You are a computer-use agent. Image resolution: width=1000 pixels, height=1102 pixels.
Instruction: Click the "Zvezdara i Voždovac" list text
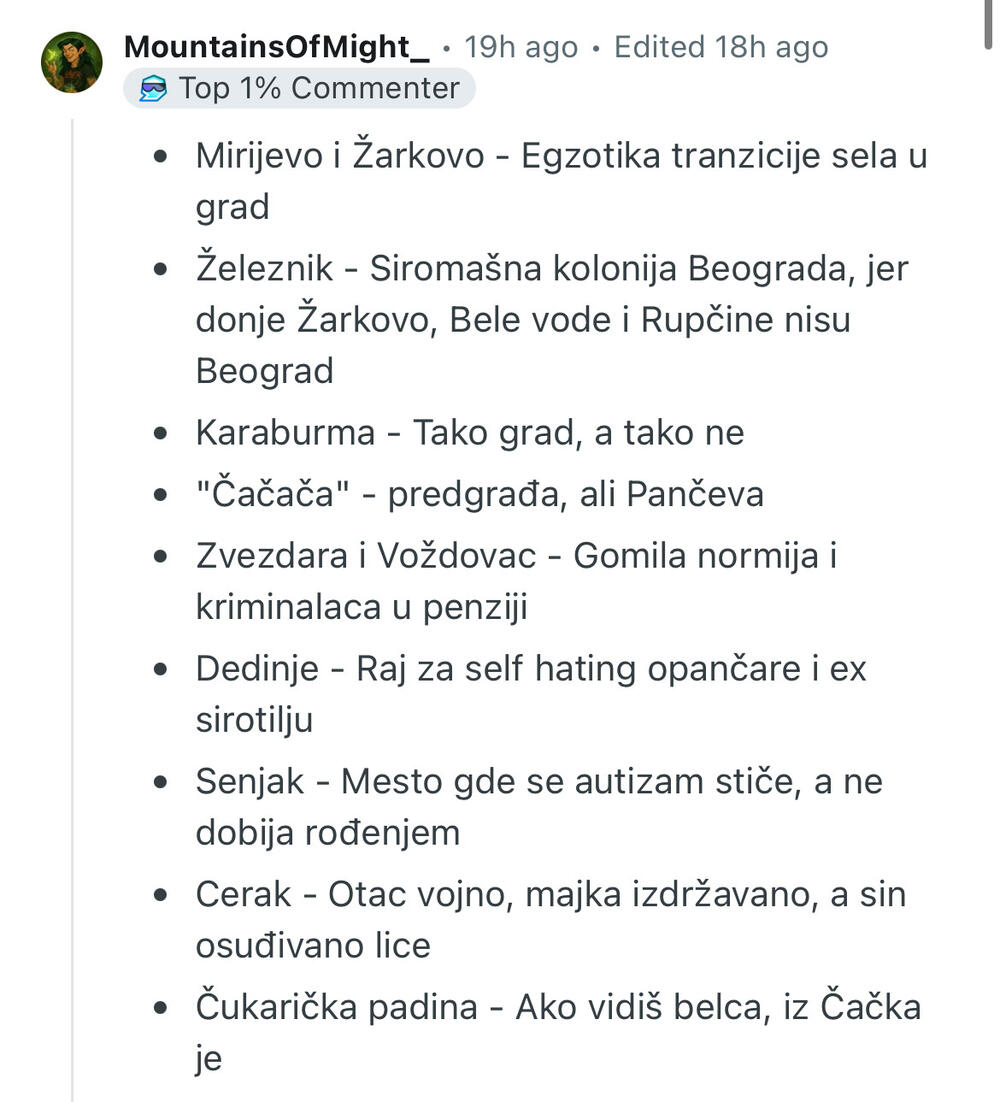click(366, 556)
